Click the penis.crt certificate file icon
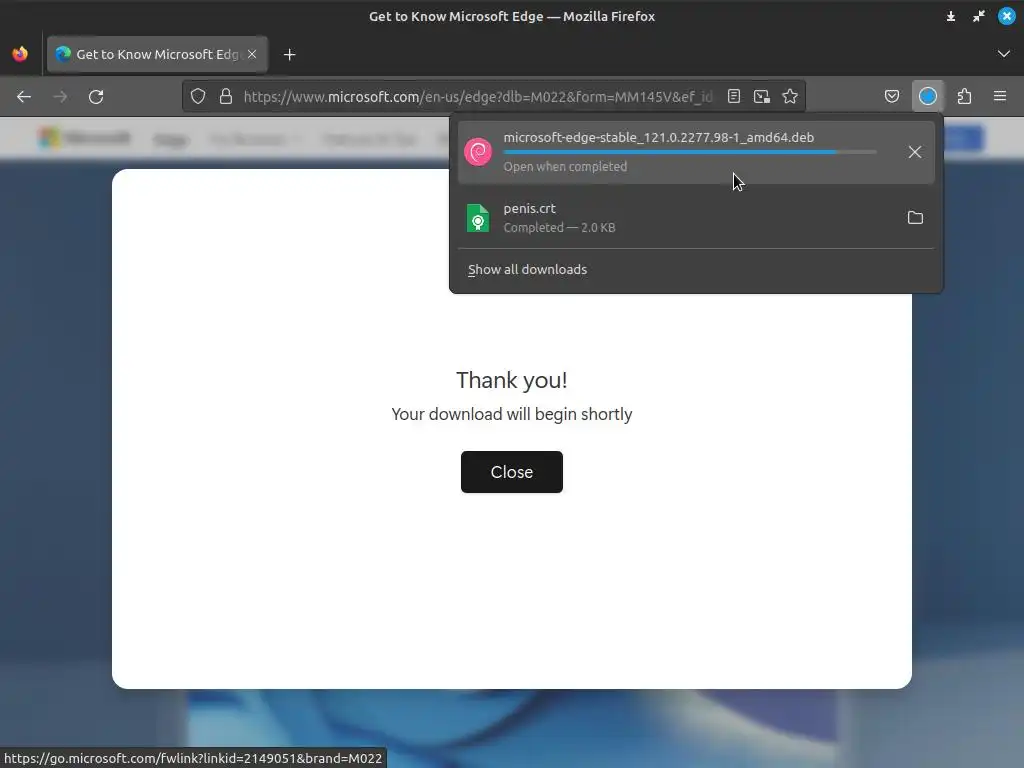1024x768 pixels. pyautogui.click(x=478, y=218)
